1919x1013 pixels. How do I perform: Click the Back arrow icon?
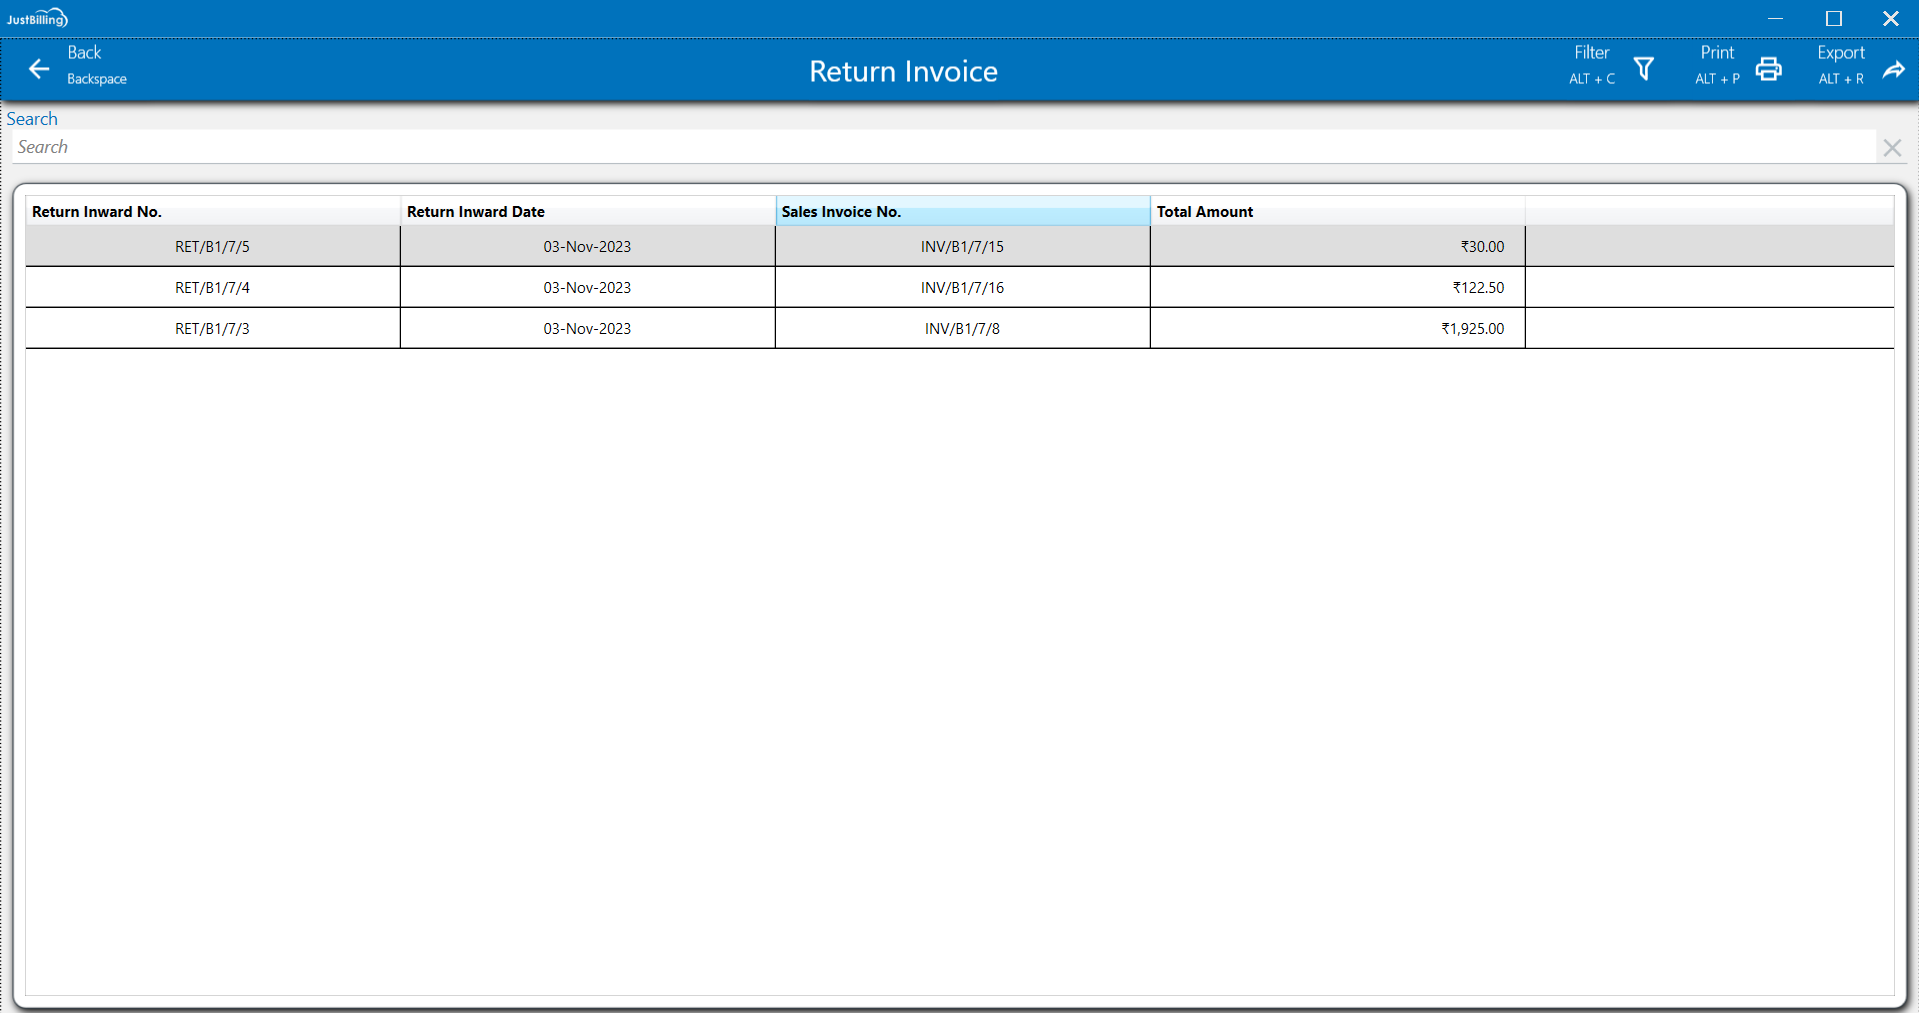[39, 69]
